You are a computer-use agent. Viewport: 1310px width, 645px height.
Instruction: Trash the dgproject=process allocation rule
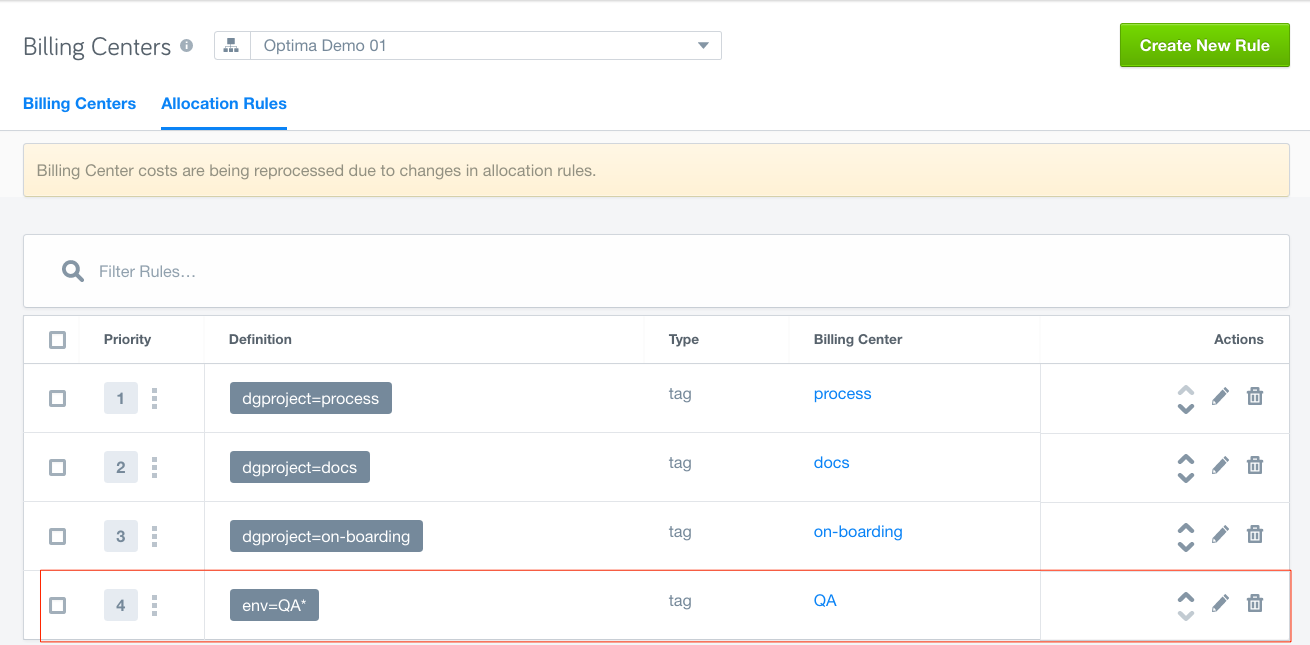click(1255, 397)
